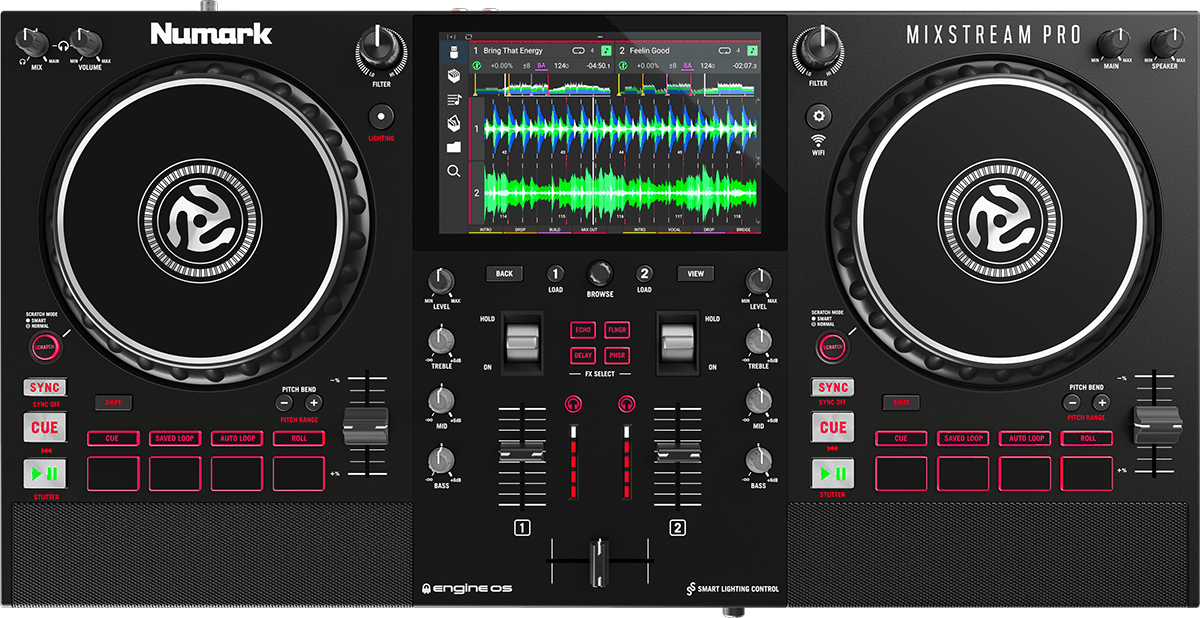Select the Roll pad mode on right deck

click(x=1087, y=438)
